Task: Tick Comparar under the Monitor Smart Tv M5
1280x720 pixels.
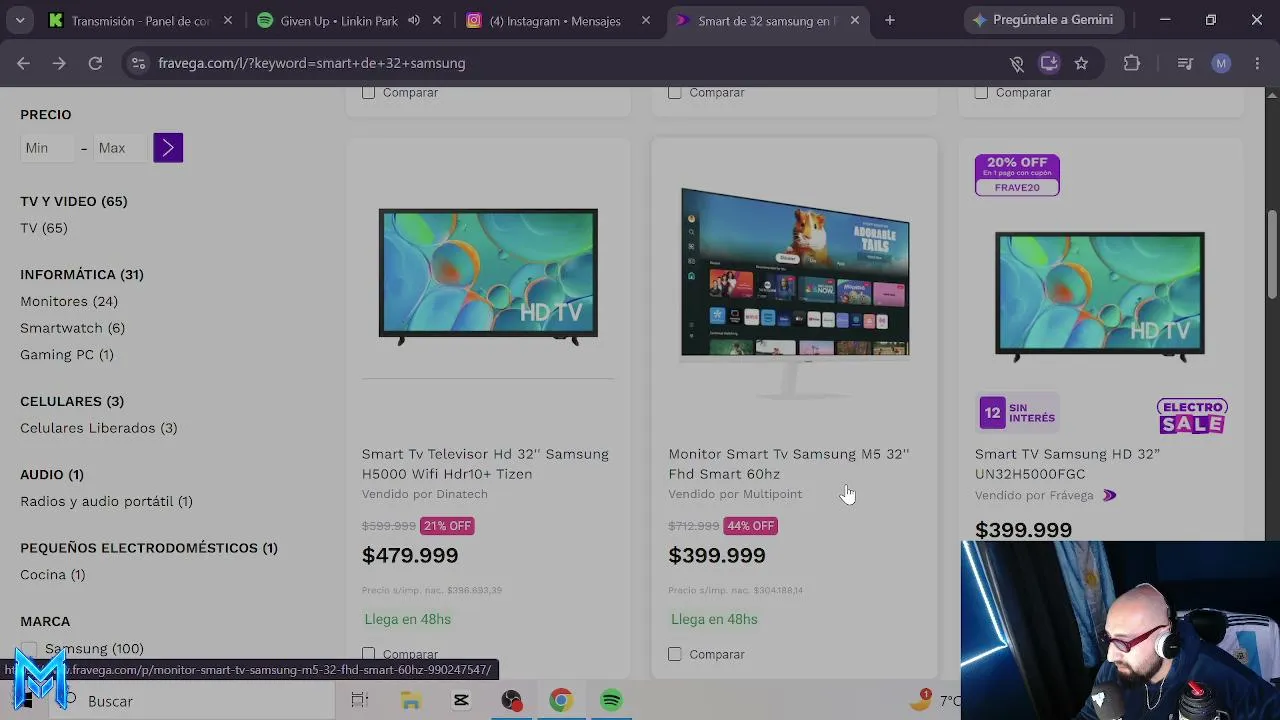Action: tap(675, 654)
